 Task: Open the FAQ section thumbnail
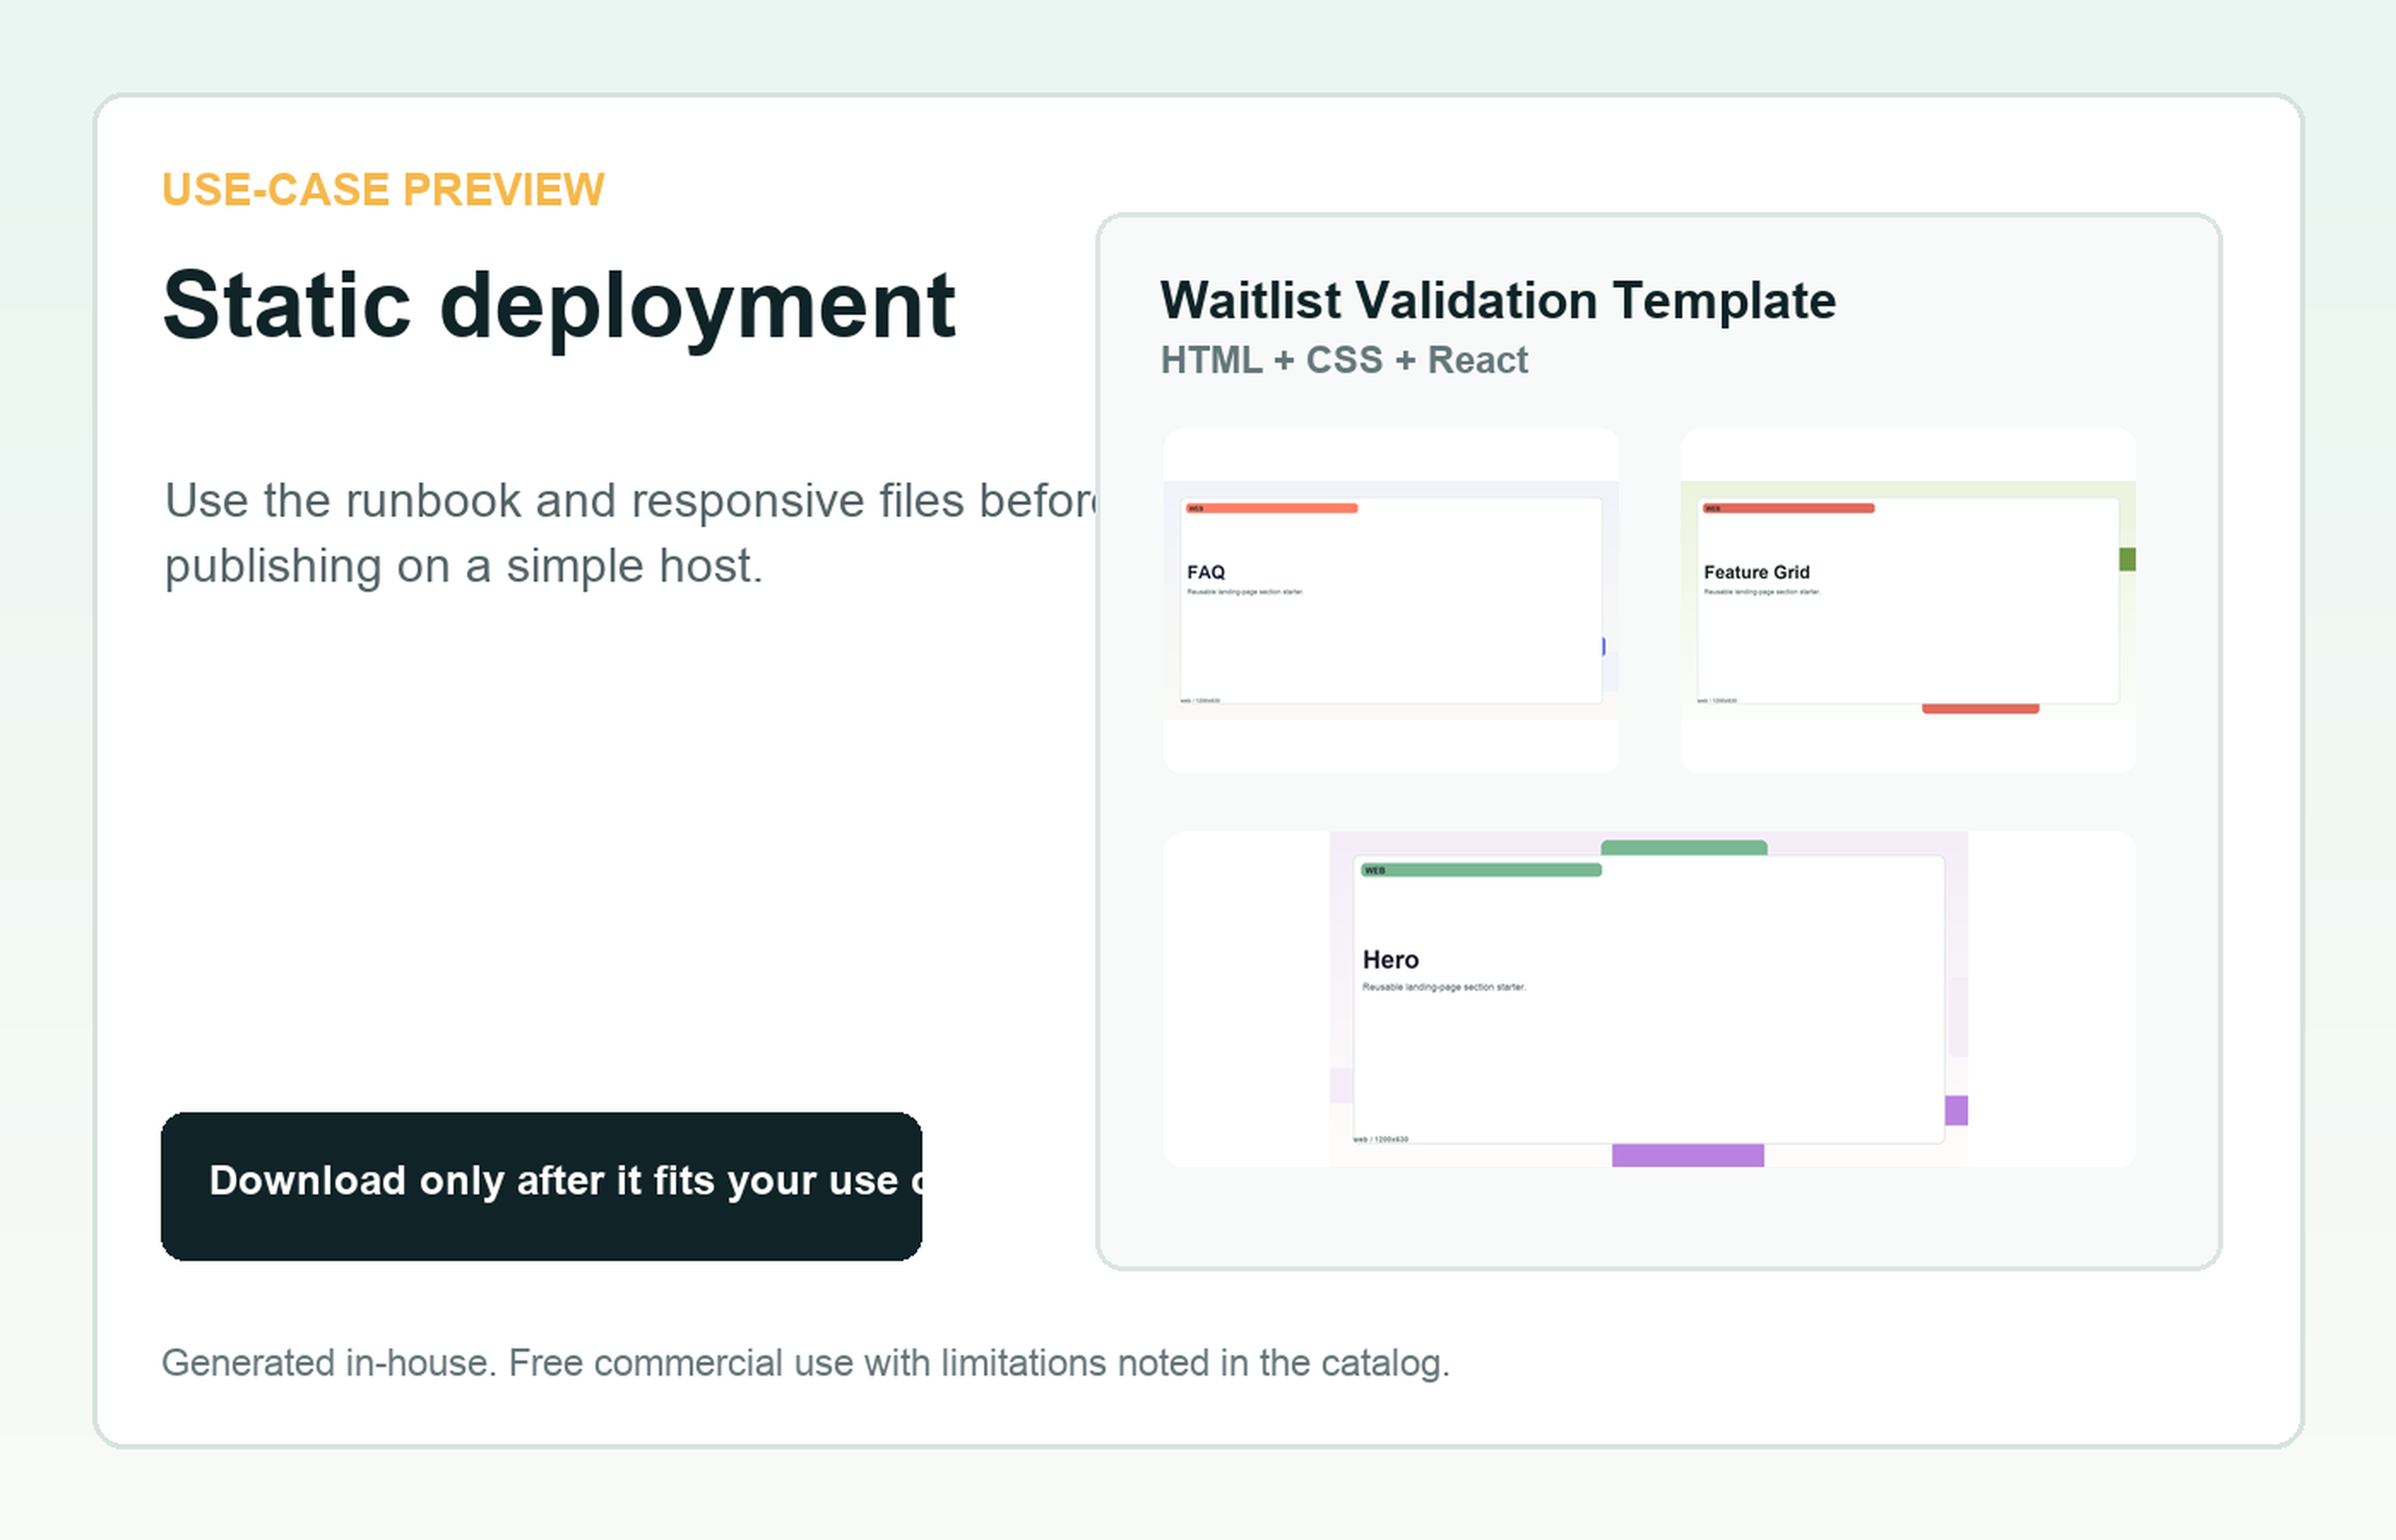tap(1391, 600)
